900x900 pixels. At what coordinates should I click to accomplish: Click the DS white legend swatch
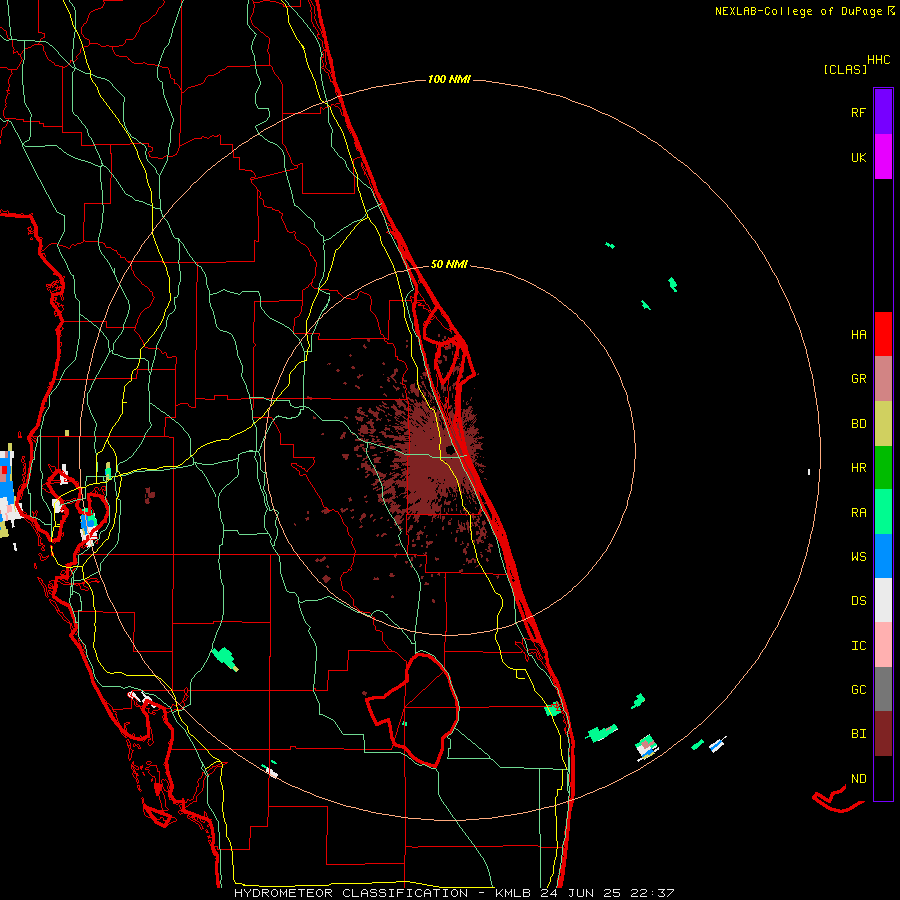pyautogui.click(x=883, y=600)
